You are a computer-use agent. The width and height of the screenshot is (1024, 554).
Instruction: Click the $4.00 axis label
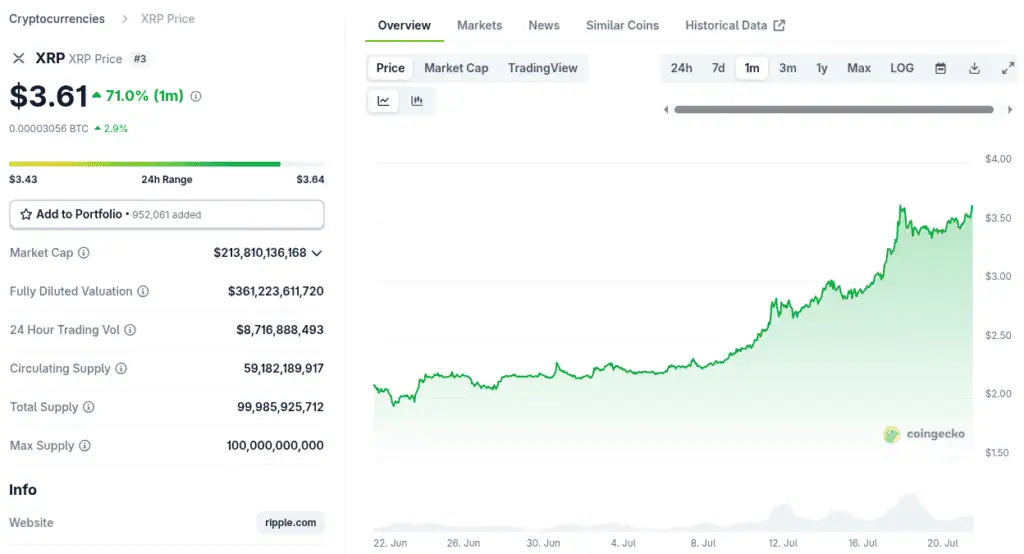pyautogui.click(x=998, y=159)
